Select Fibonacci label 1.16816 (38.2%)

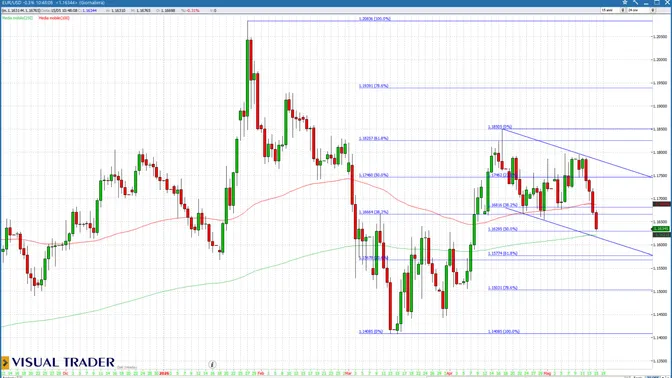(503, 205)
